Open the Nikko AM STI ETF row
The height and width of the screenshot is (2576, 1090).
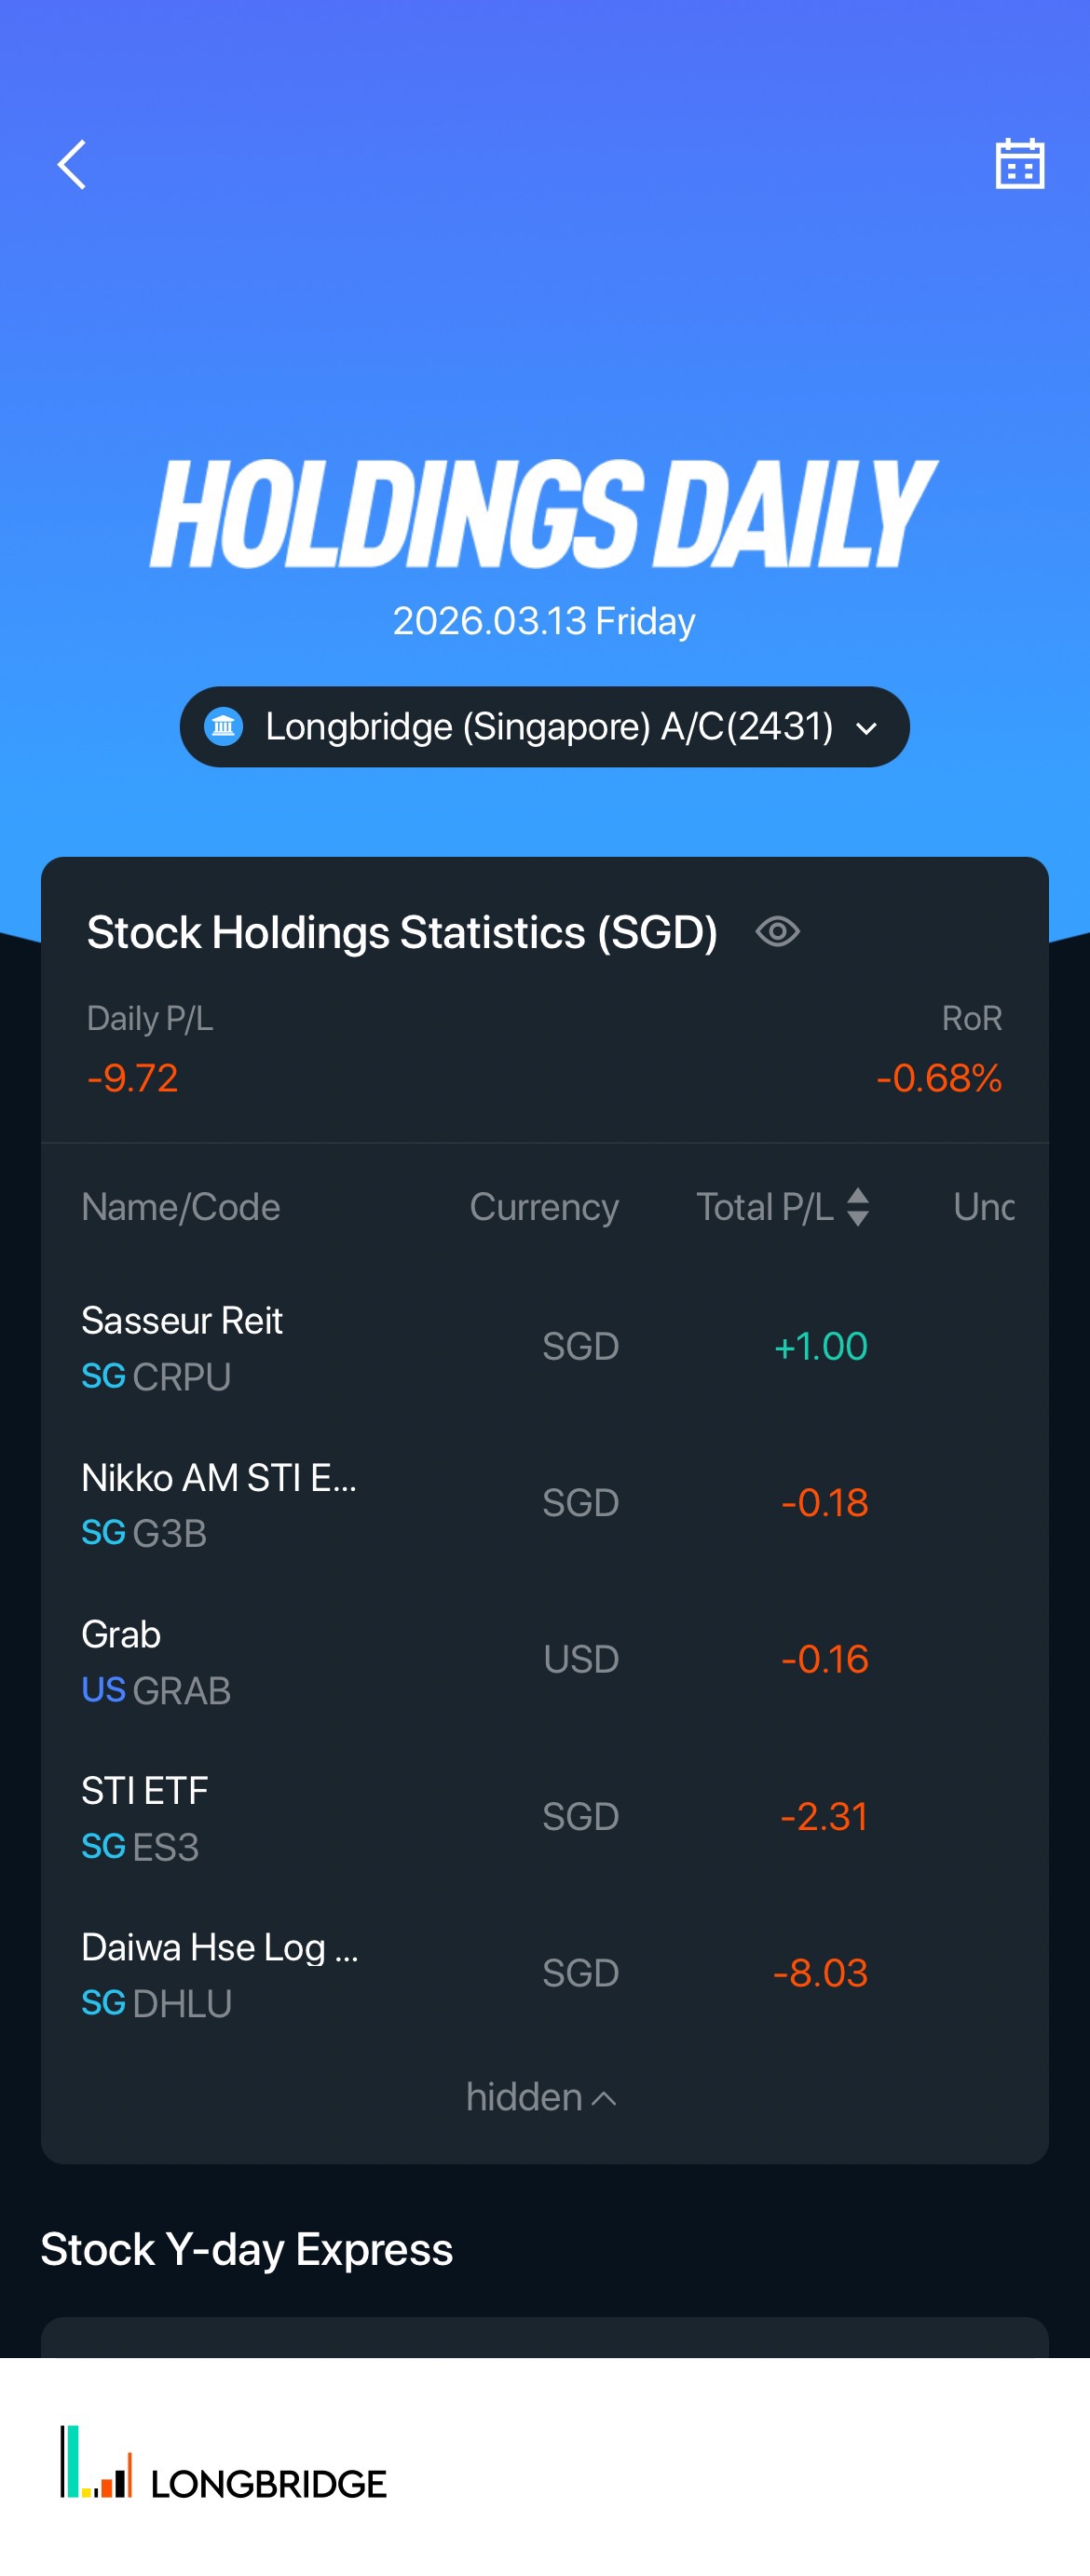coord(218,1503)
